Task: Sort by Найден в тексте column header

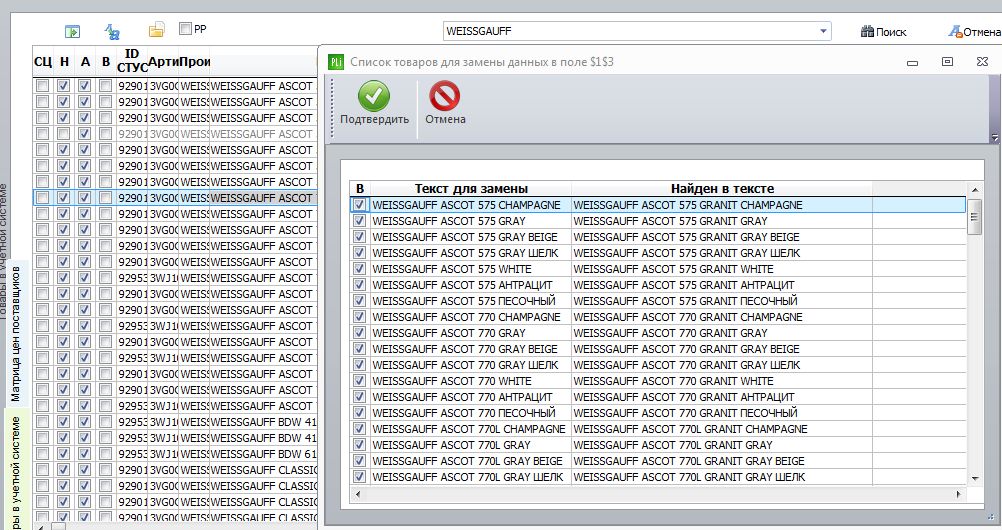Action: [722, 189]
